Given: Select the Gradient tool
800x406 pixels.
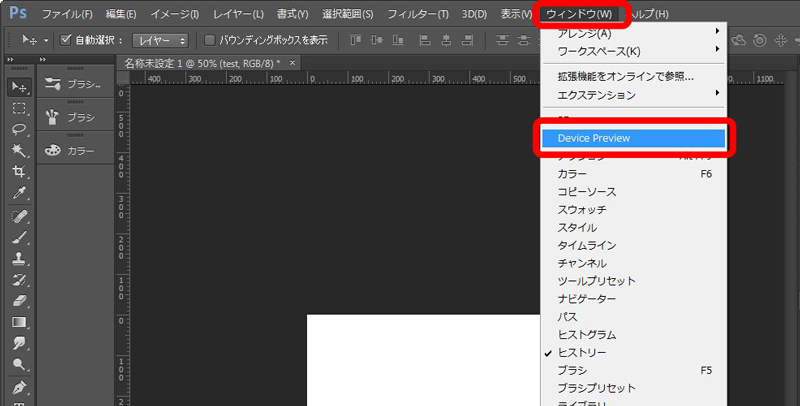Looking at the screenshot, I should click(19, 322).
